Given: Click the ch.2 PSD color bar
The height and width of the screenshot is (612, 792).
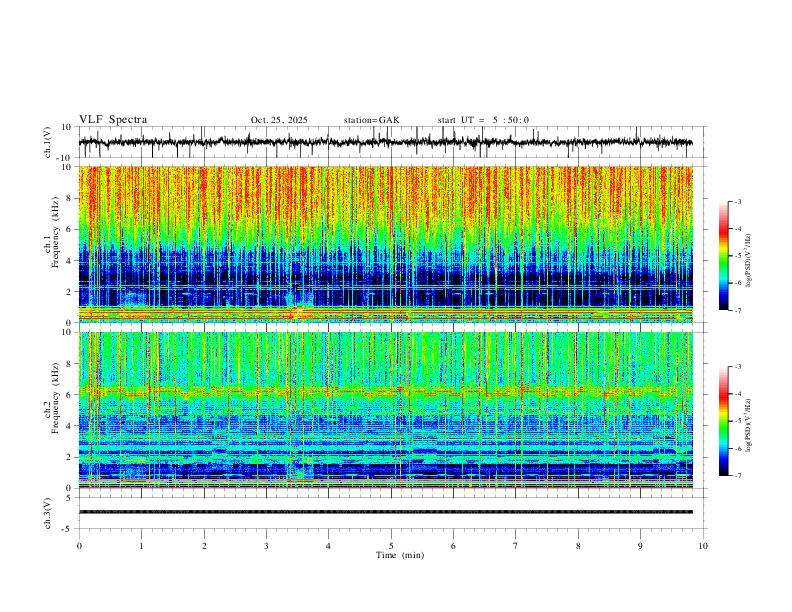Looking at the screenshot, I should click(724, 421).
